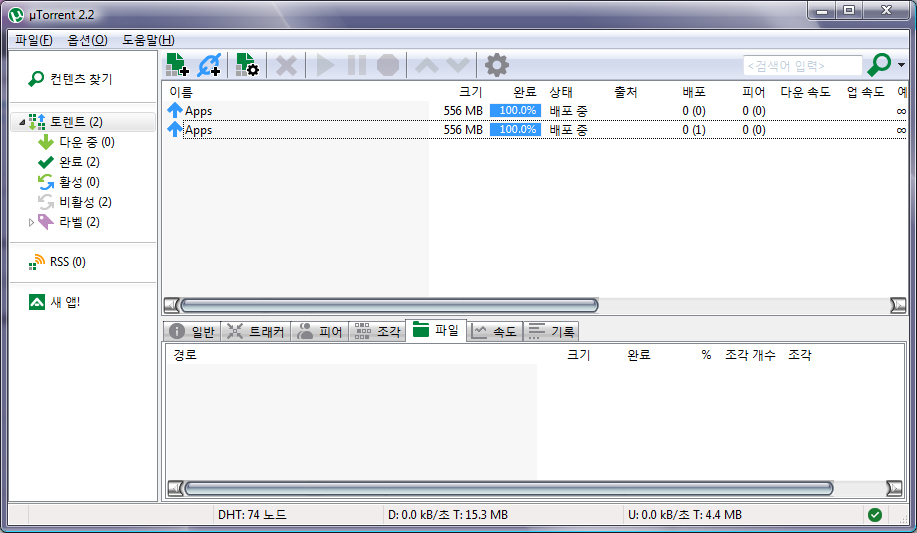Click the Add Torrent toolbar icon
The image size is (917, 533).
point(177,65)
